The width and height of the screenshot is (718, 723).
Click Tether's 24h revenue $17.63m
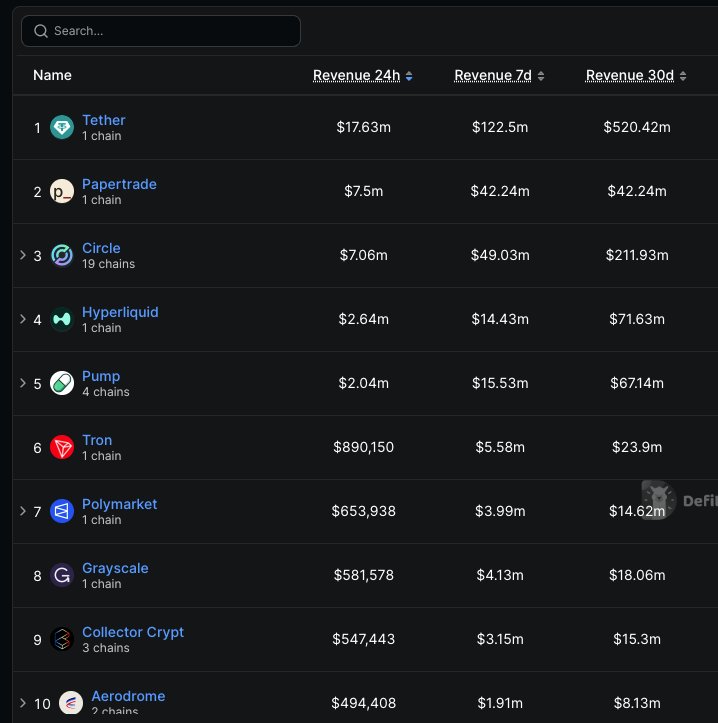363,127
